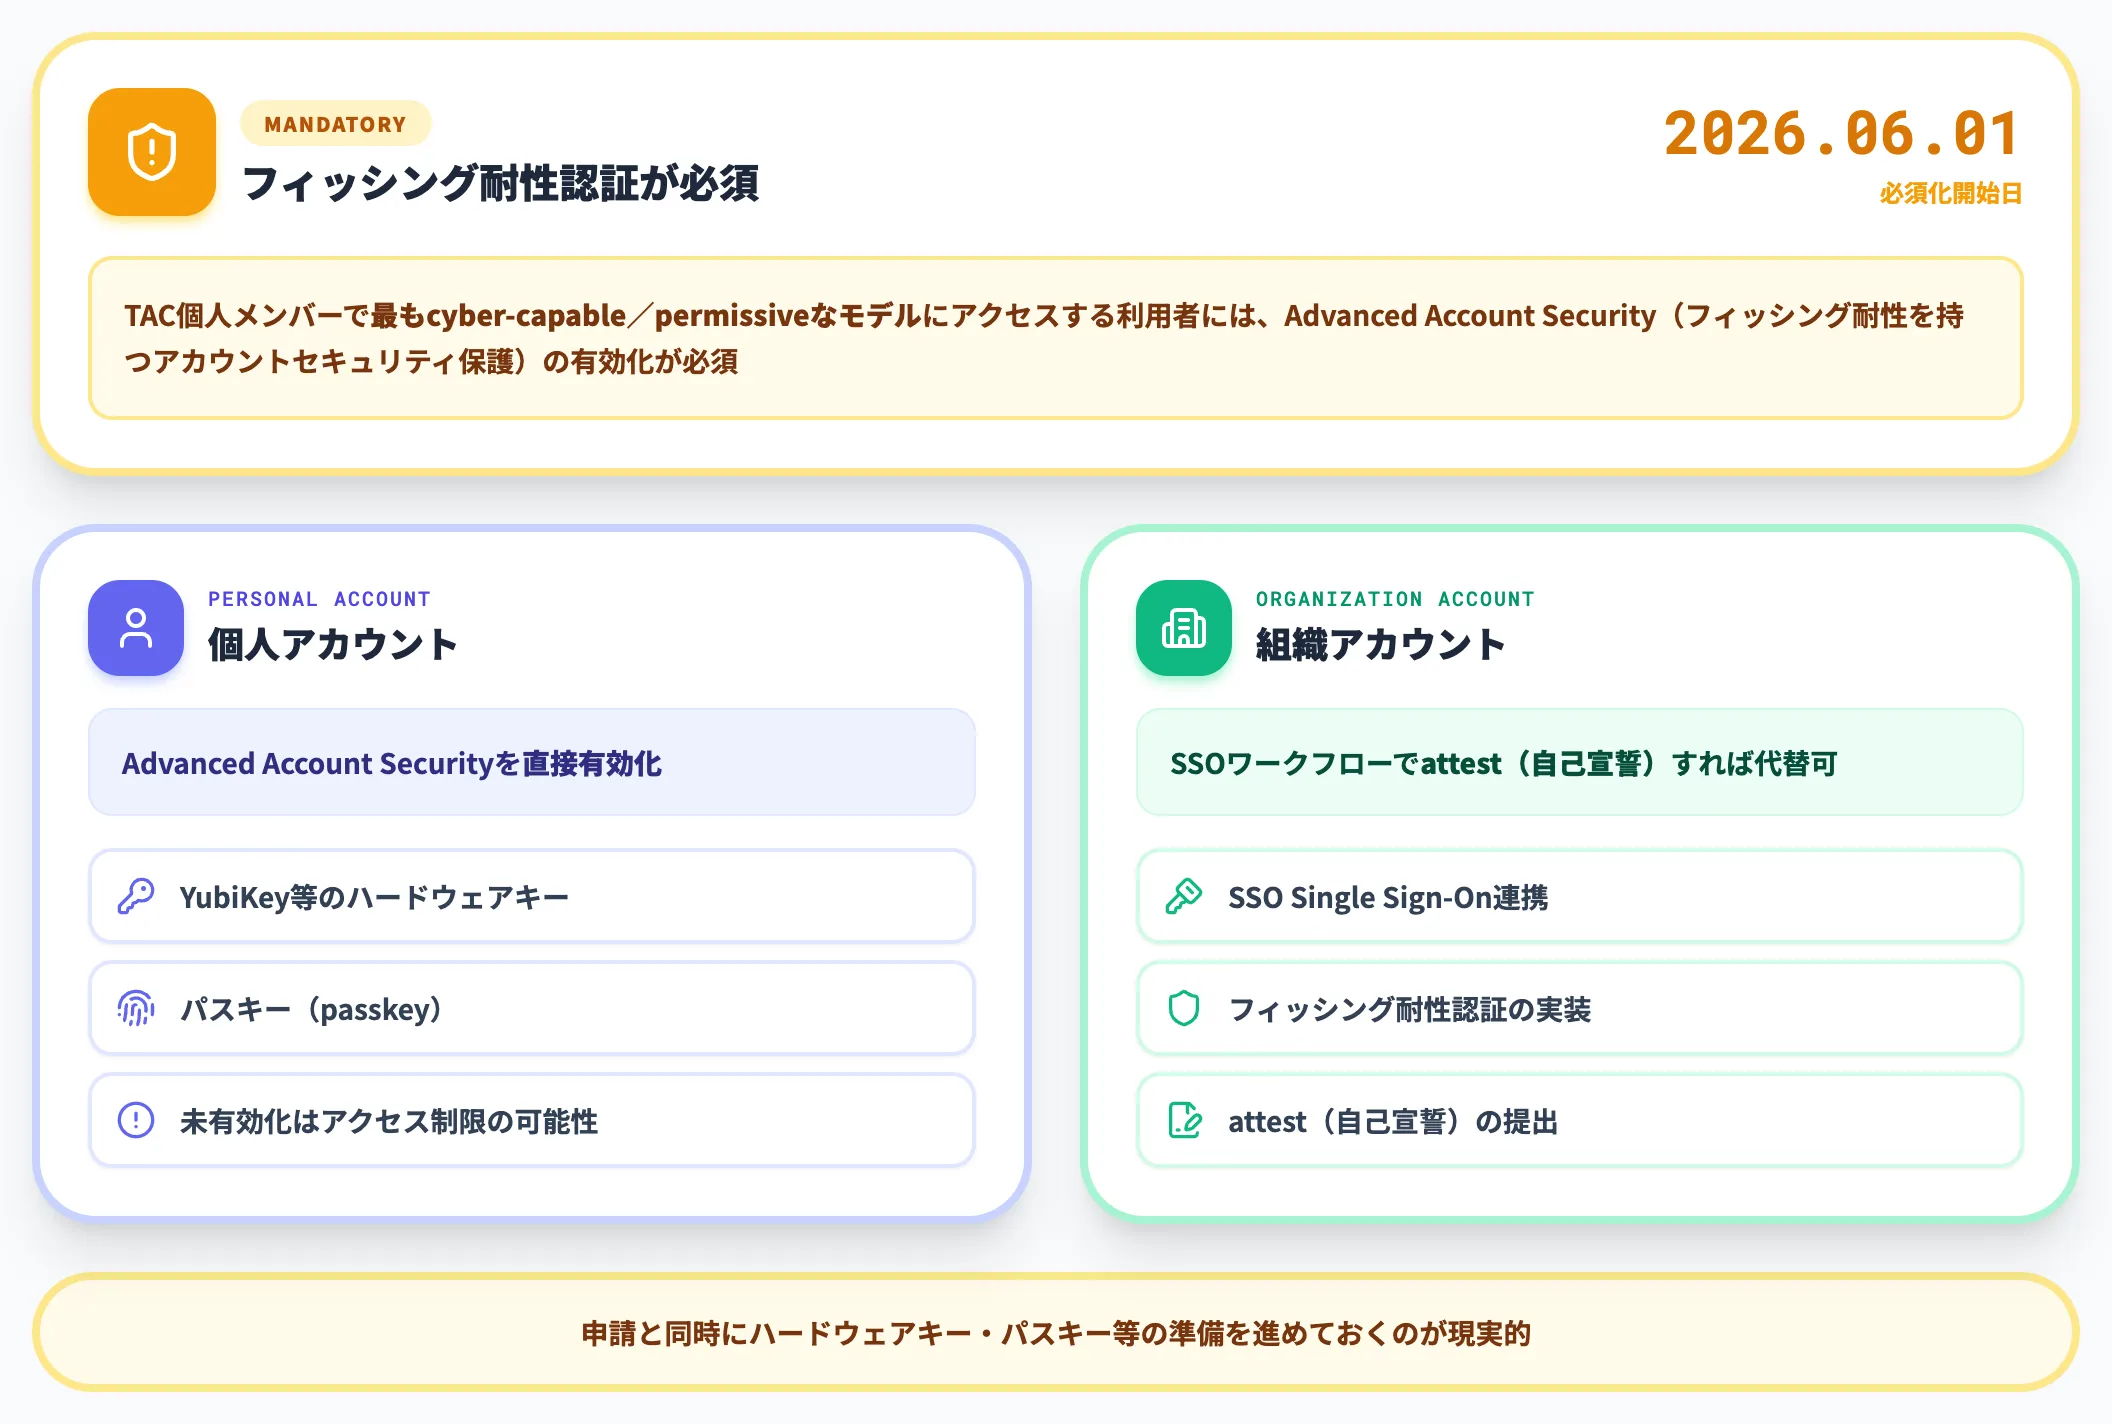The height and width of the screenshot is (1424, 2112).
Task: Select the attest（自己宣誓）の提出 row
Action: [x=1580, y=1121]
